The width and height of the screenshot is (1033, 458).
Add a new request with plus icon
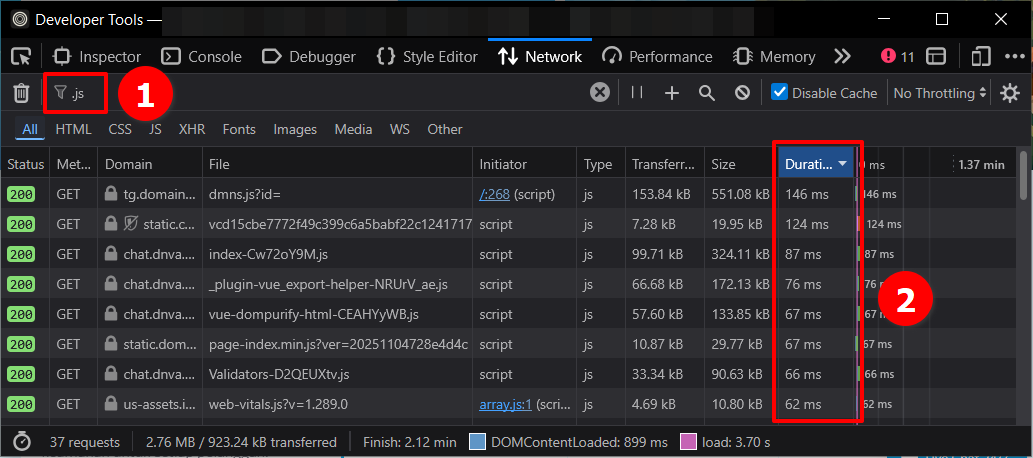click(x=671, y=94)
